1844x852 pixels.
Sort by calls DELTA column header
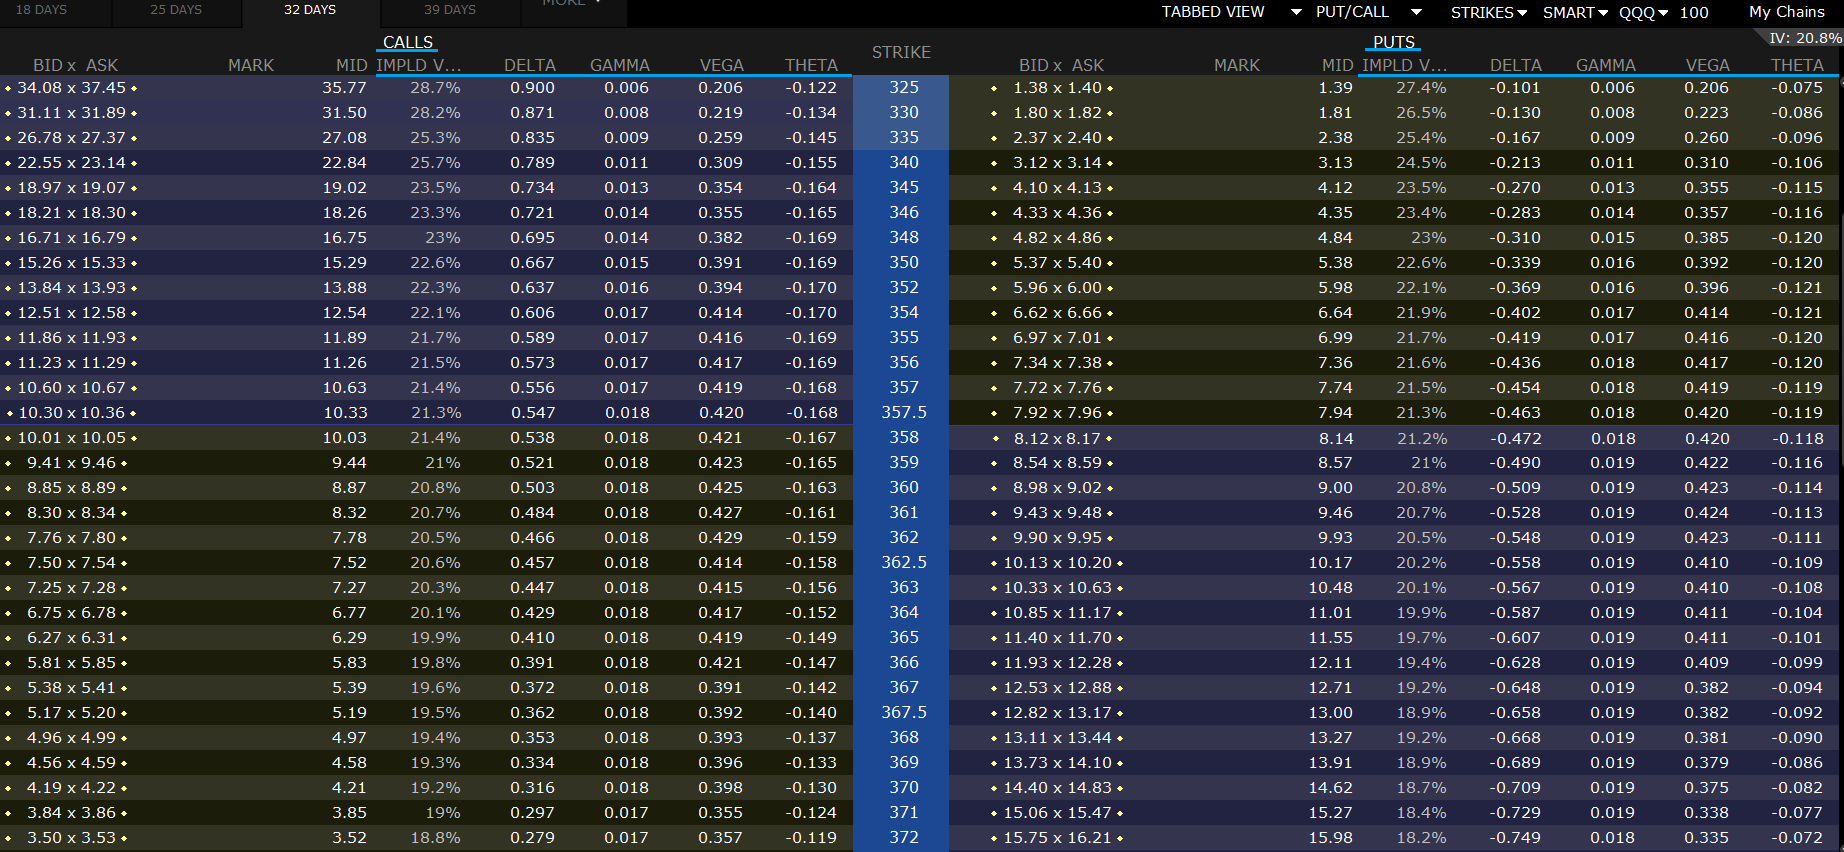[x=529, y=65]
